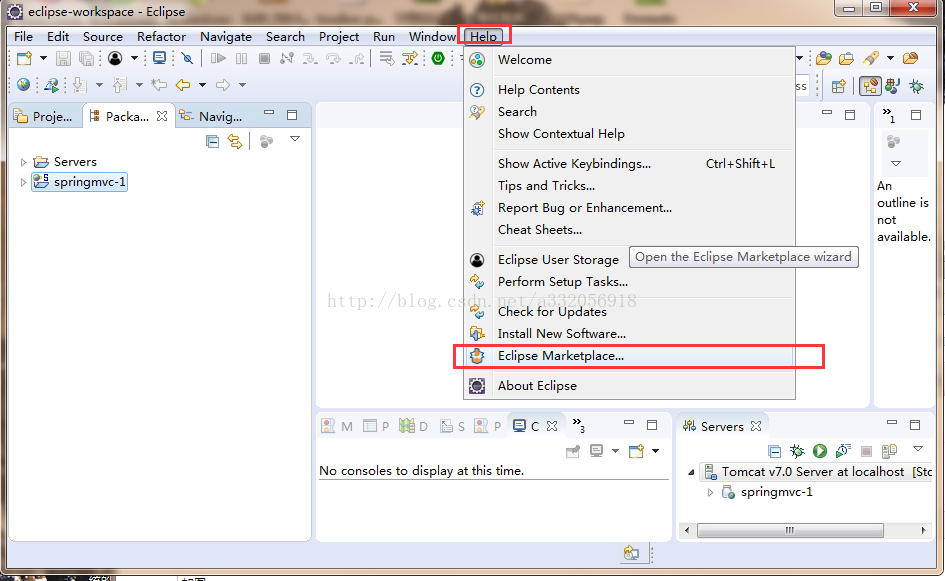The width and height of the screenshot is (945, 581).
Task: Expand the springmvc-1 project in Package Explorer
Action: pyautogui.click(x=23, y=182)
